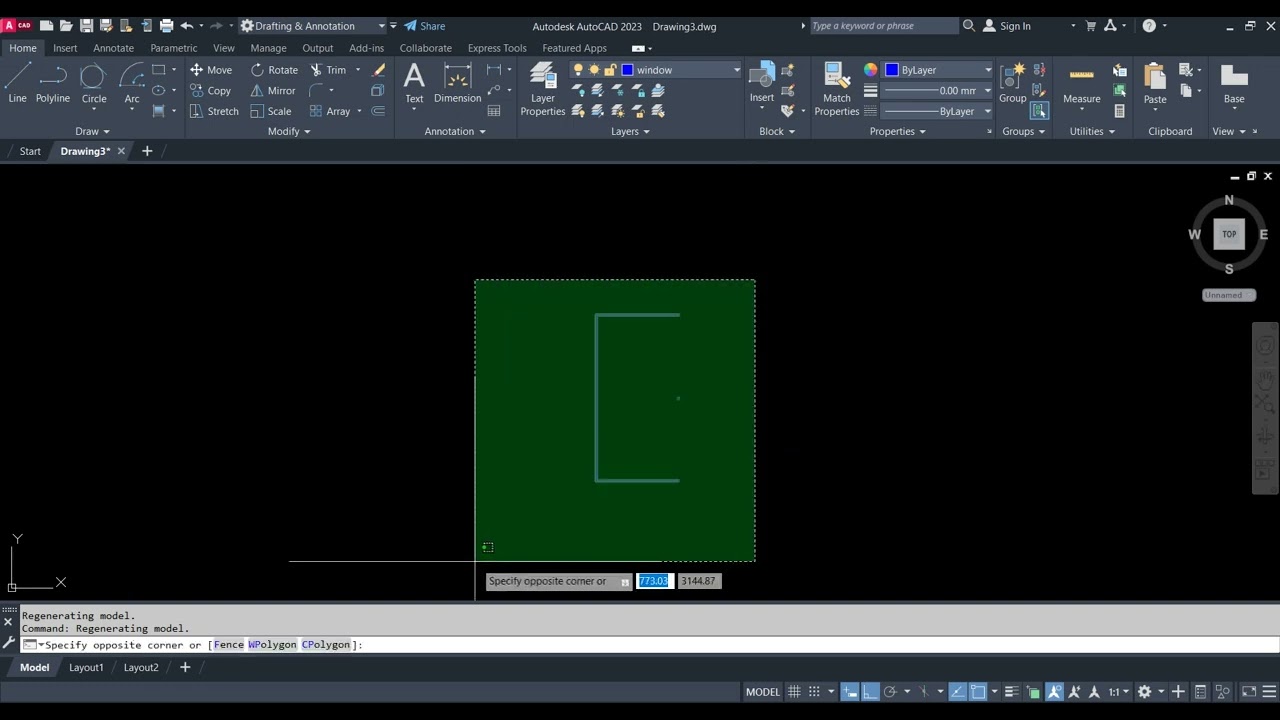The image size is (1280, 720).
Task: Toggle annotation visibility in status bar
Action: (x=1055, y=692)
